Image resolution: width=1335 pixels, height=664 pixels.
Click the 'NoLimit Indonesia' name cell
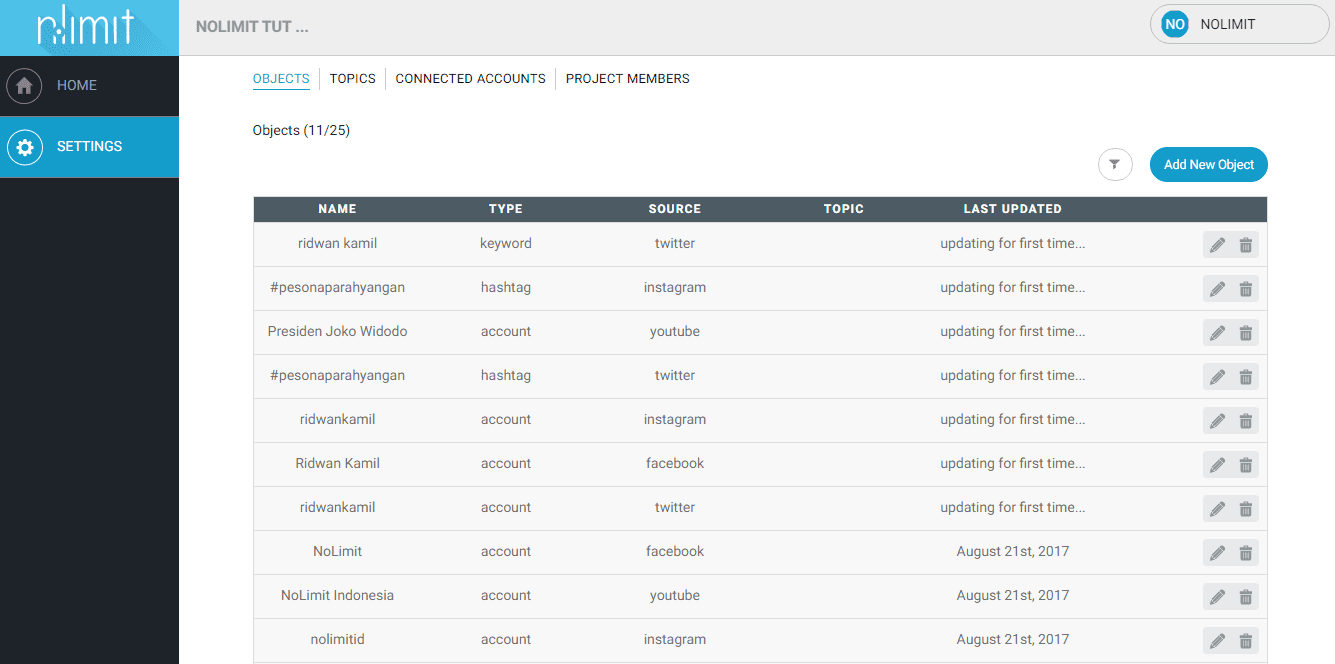coord(338,596)
